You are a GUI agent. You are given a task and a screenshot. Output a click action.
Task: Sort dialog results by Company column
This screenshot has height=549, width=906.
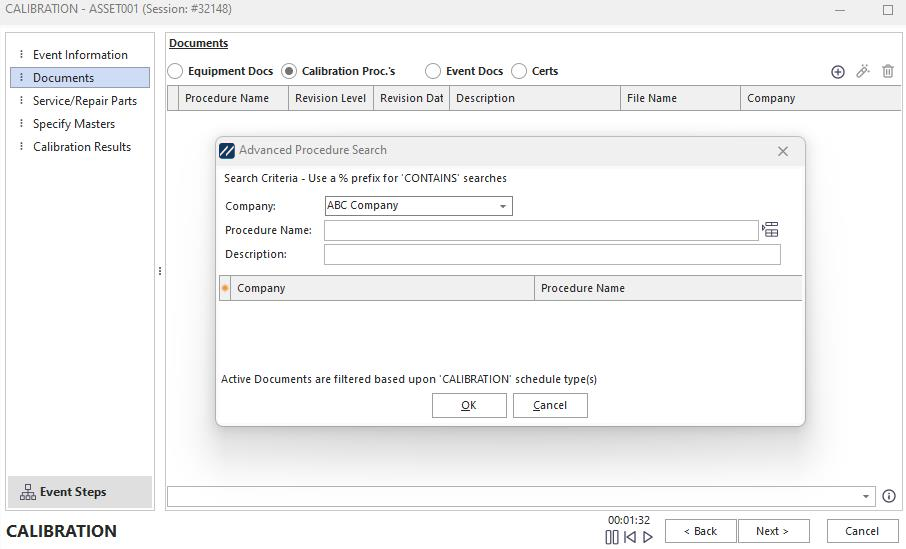click(383, 288)
